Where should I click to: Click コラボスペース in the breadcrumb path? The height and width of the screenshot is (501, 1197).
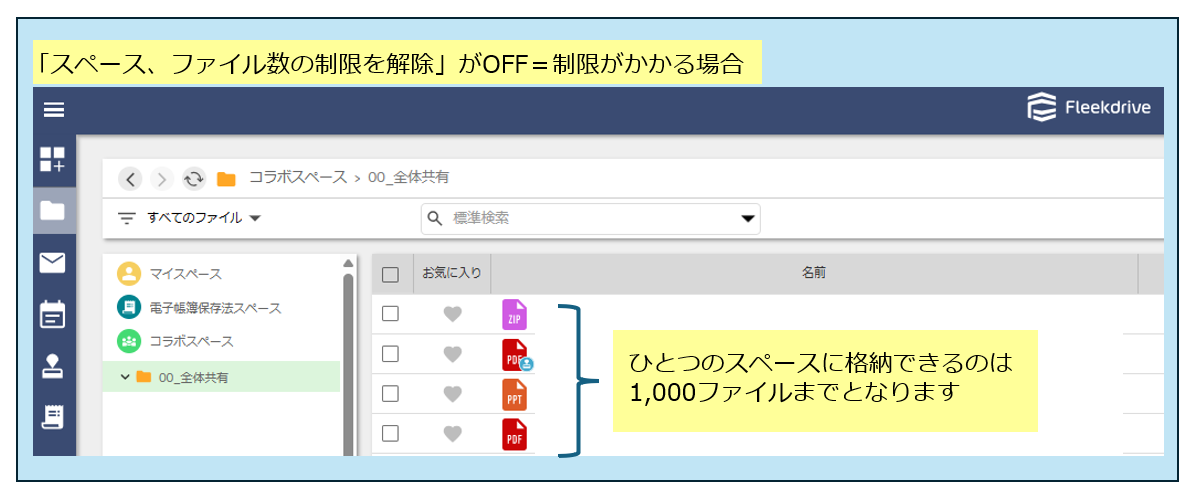pyautogui.click(x=298, y=178)
